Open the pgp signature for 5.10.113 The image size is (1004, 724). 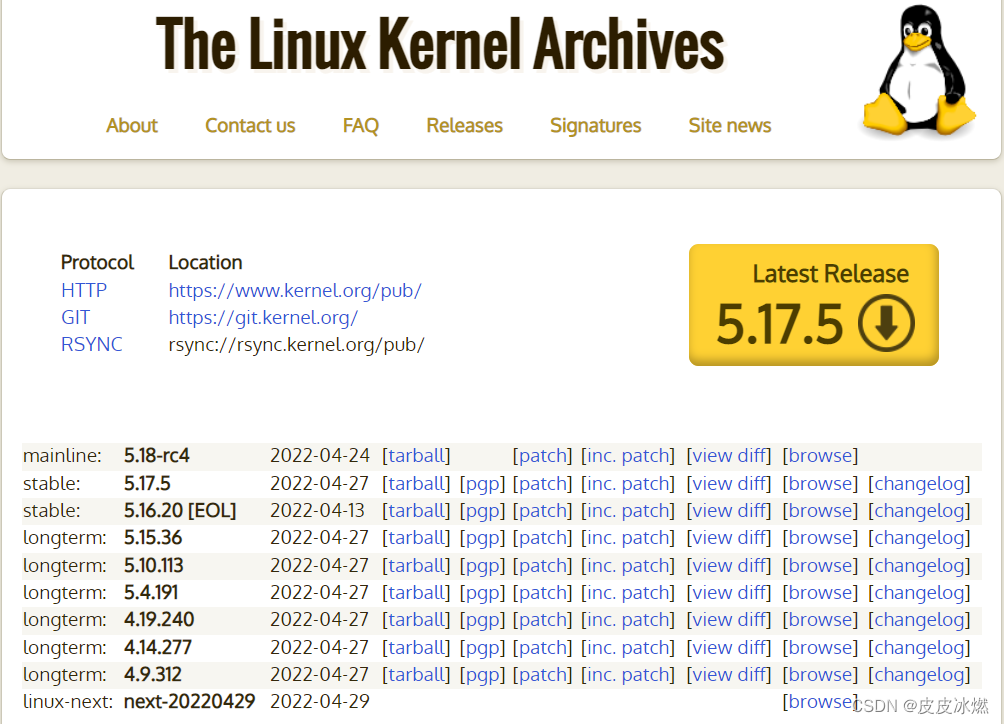[x=482, y=566]
